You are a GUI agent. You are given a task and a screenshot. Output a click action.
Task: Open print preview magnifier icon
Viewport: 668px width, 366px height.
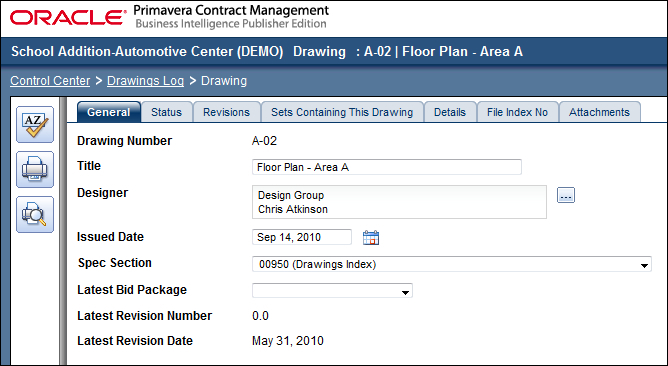point(35,214)
